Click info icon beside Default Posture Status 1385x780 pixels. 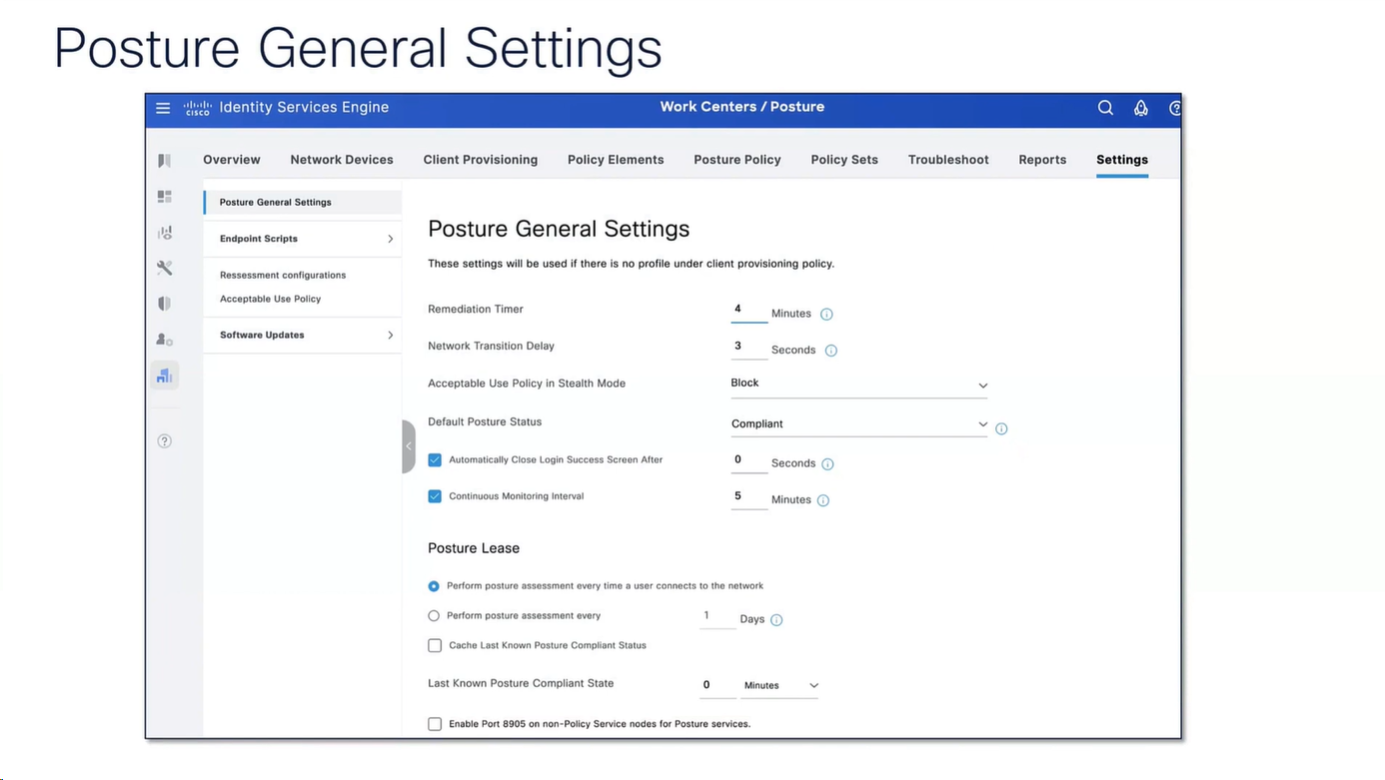pos(1001,429)
